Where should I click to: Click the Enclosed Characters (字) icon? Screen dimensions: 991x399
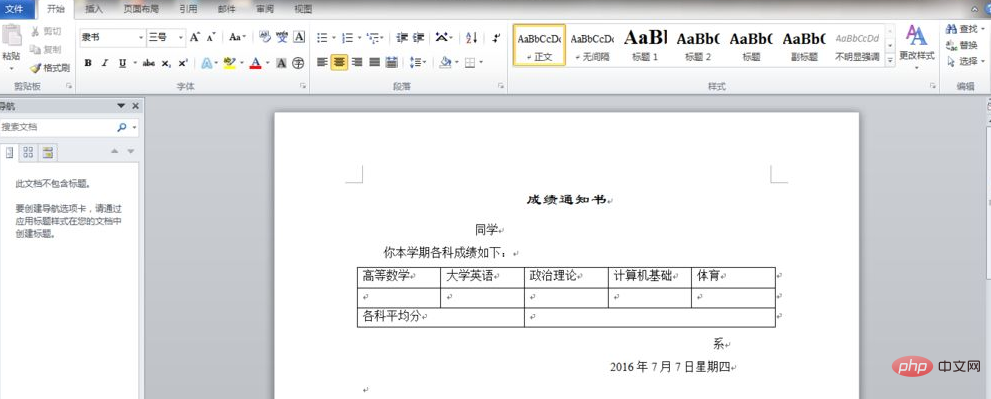coord(298,63)
